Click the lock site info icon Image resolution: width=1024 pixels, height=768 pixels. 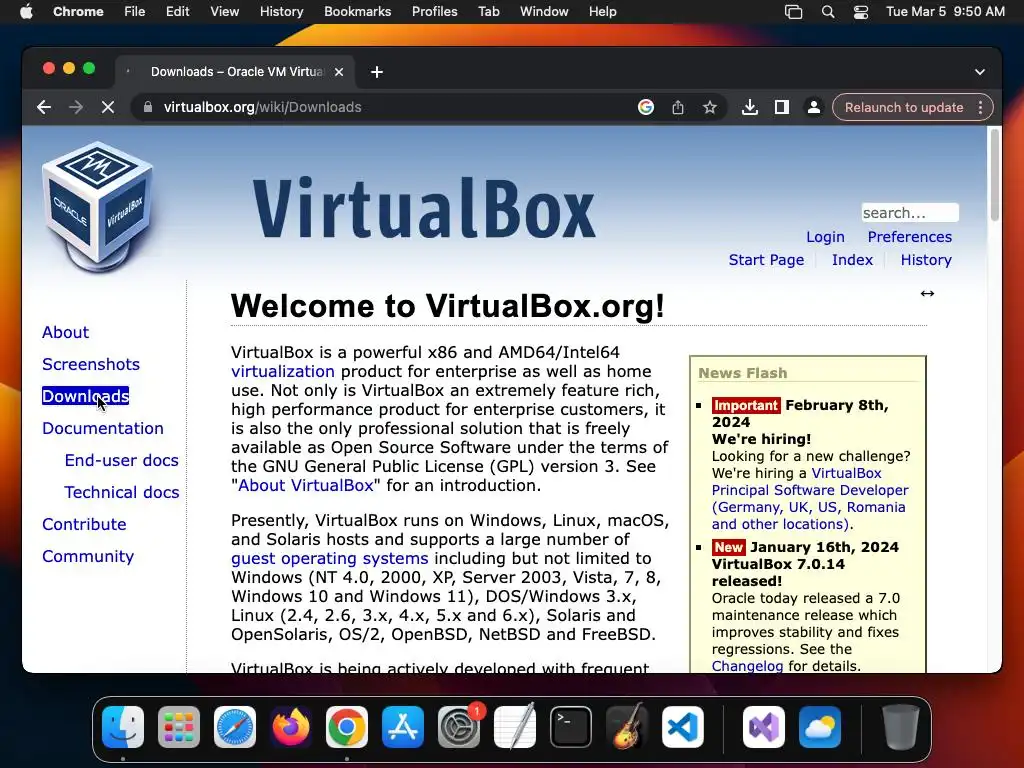(x=148, y=107)
